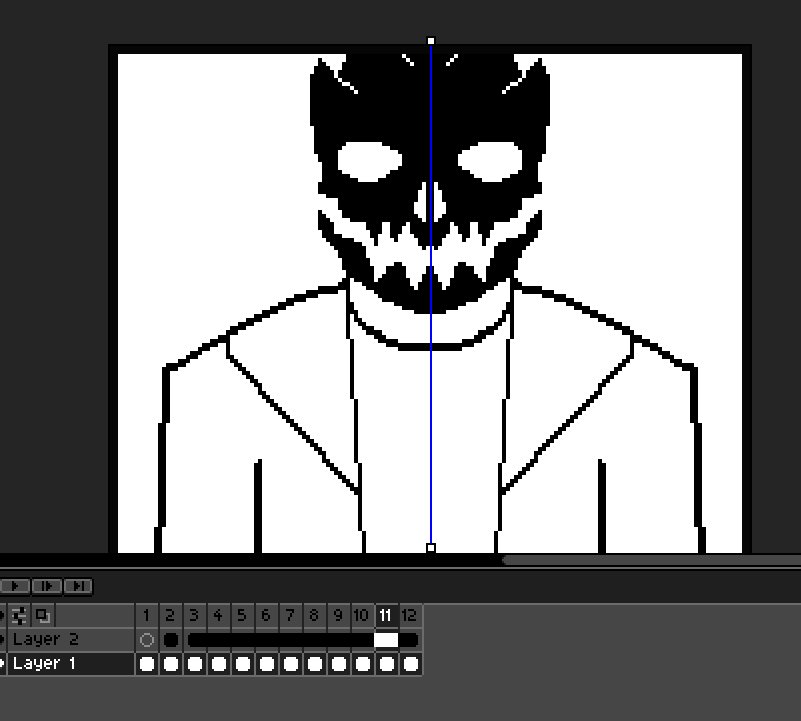Viewport: 801px width, 721px height.
Task: Select the Layer 1 cel at frame 4
Action: (219, 663)
